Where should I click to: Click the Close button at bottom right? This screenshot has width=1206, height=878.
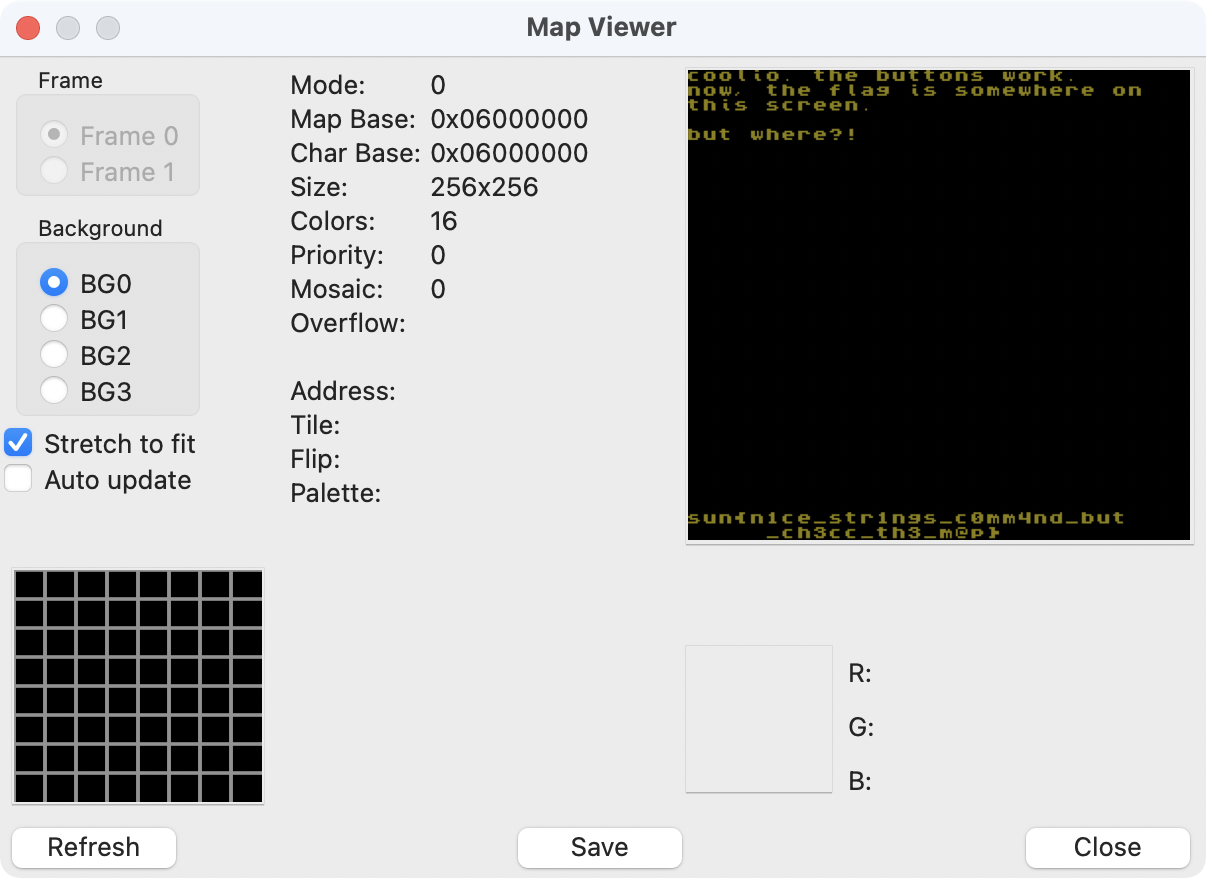(x=1107, y=847)
